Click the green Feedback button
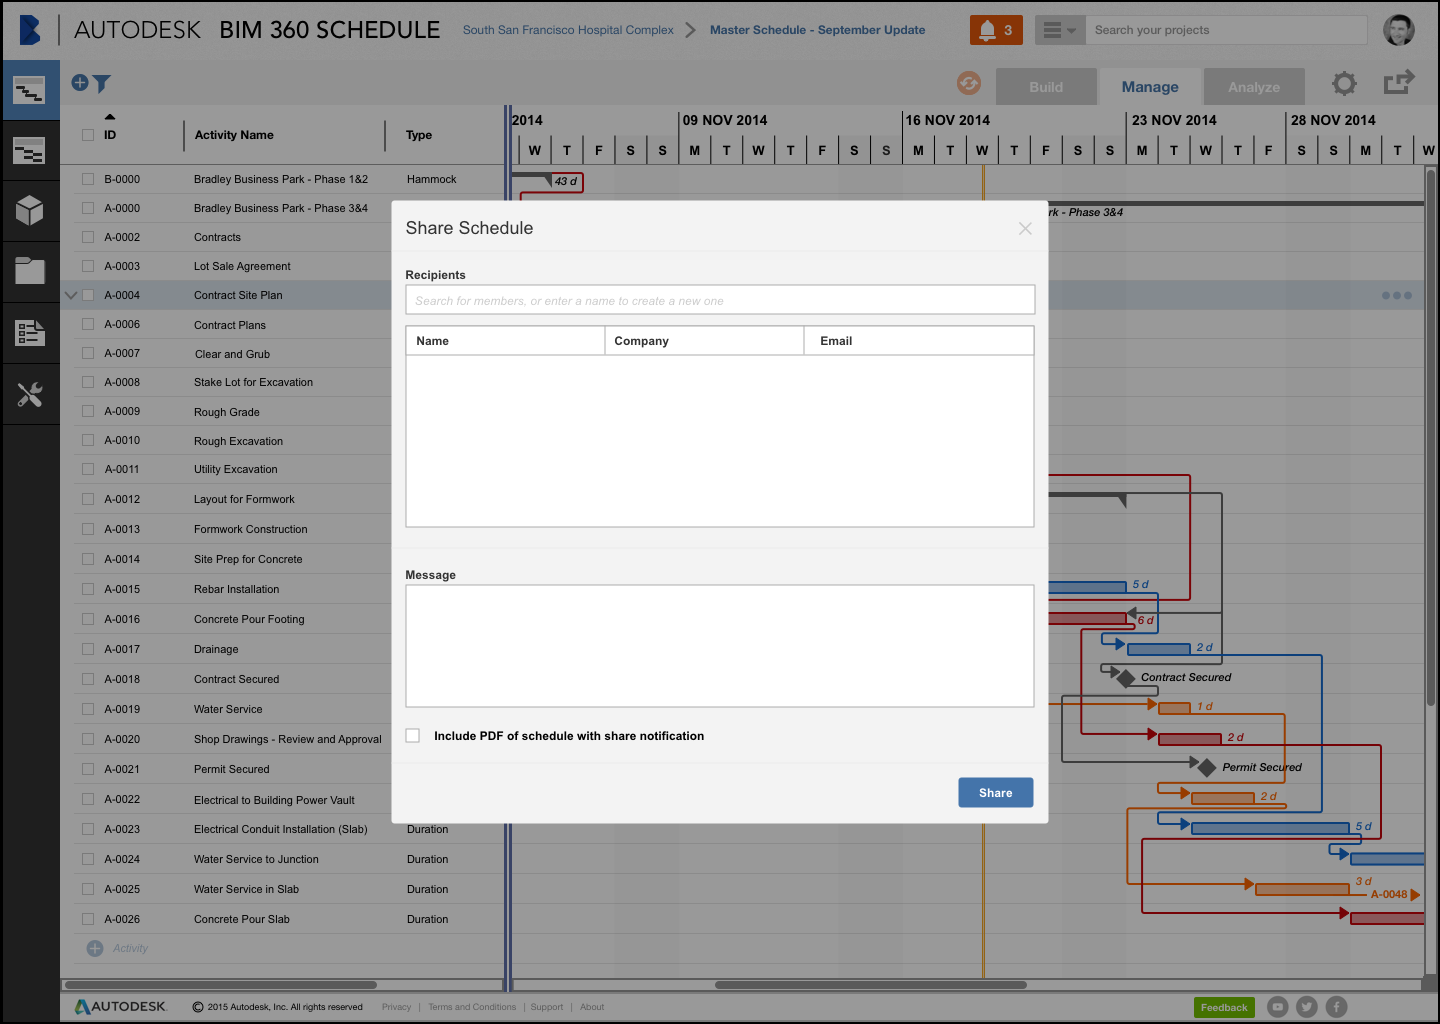Screen dimensions: 1440x1024 (x=1224, y=1007)
